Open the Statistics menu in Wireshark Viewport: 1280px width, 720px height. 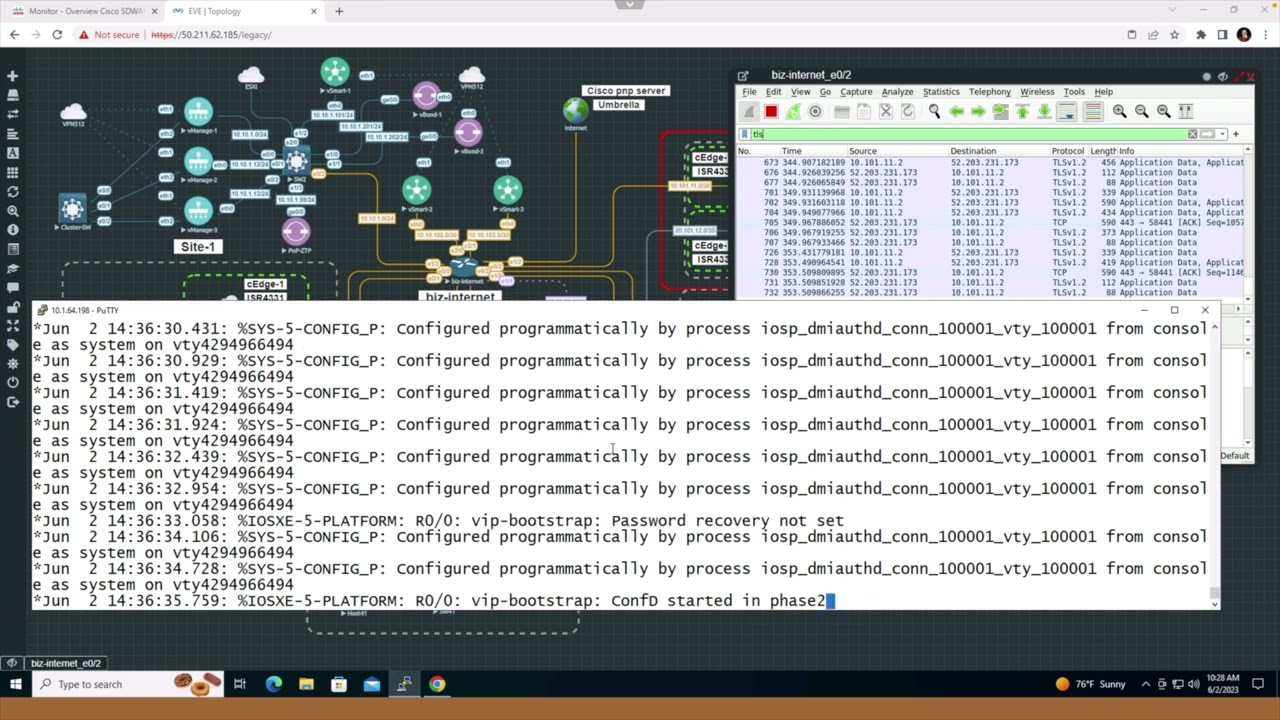tap(941, 92)
